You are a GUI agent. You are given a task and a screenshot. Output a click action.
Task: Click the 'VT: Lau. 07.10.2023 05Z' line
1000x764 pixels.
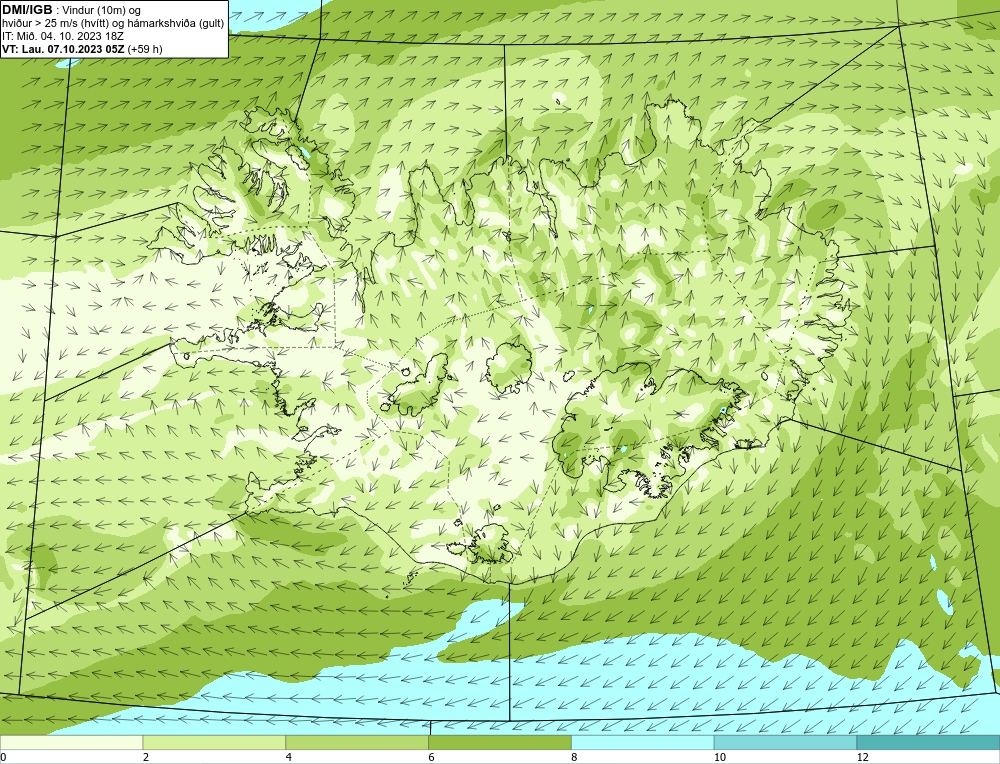point(63,49)
